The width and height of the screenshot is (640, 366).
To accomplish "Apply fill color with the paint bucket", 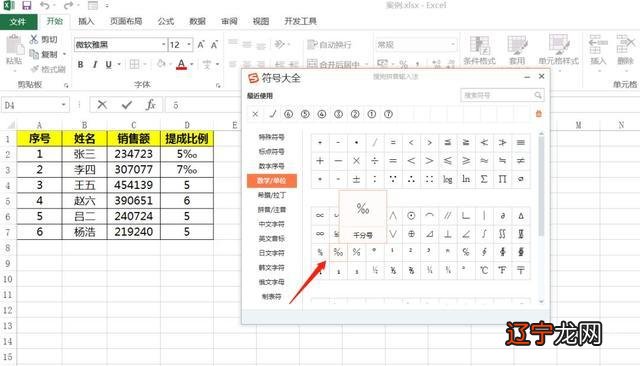I will [x=161, y=64].
